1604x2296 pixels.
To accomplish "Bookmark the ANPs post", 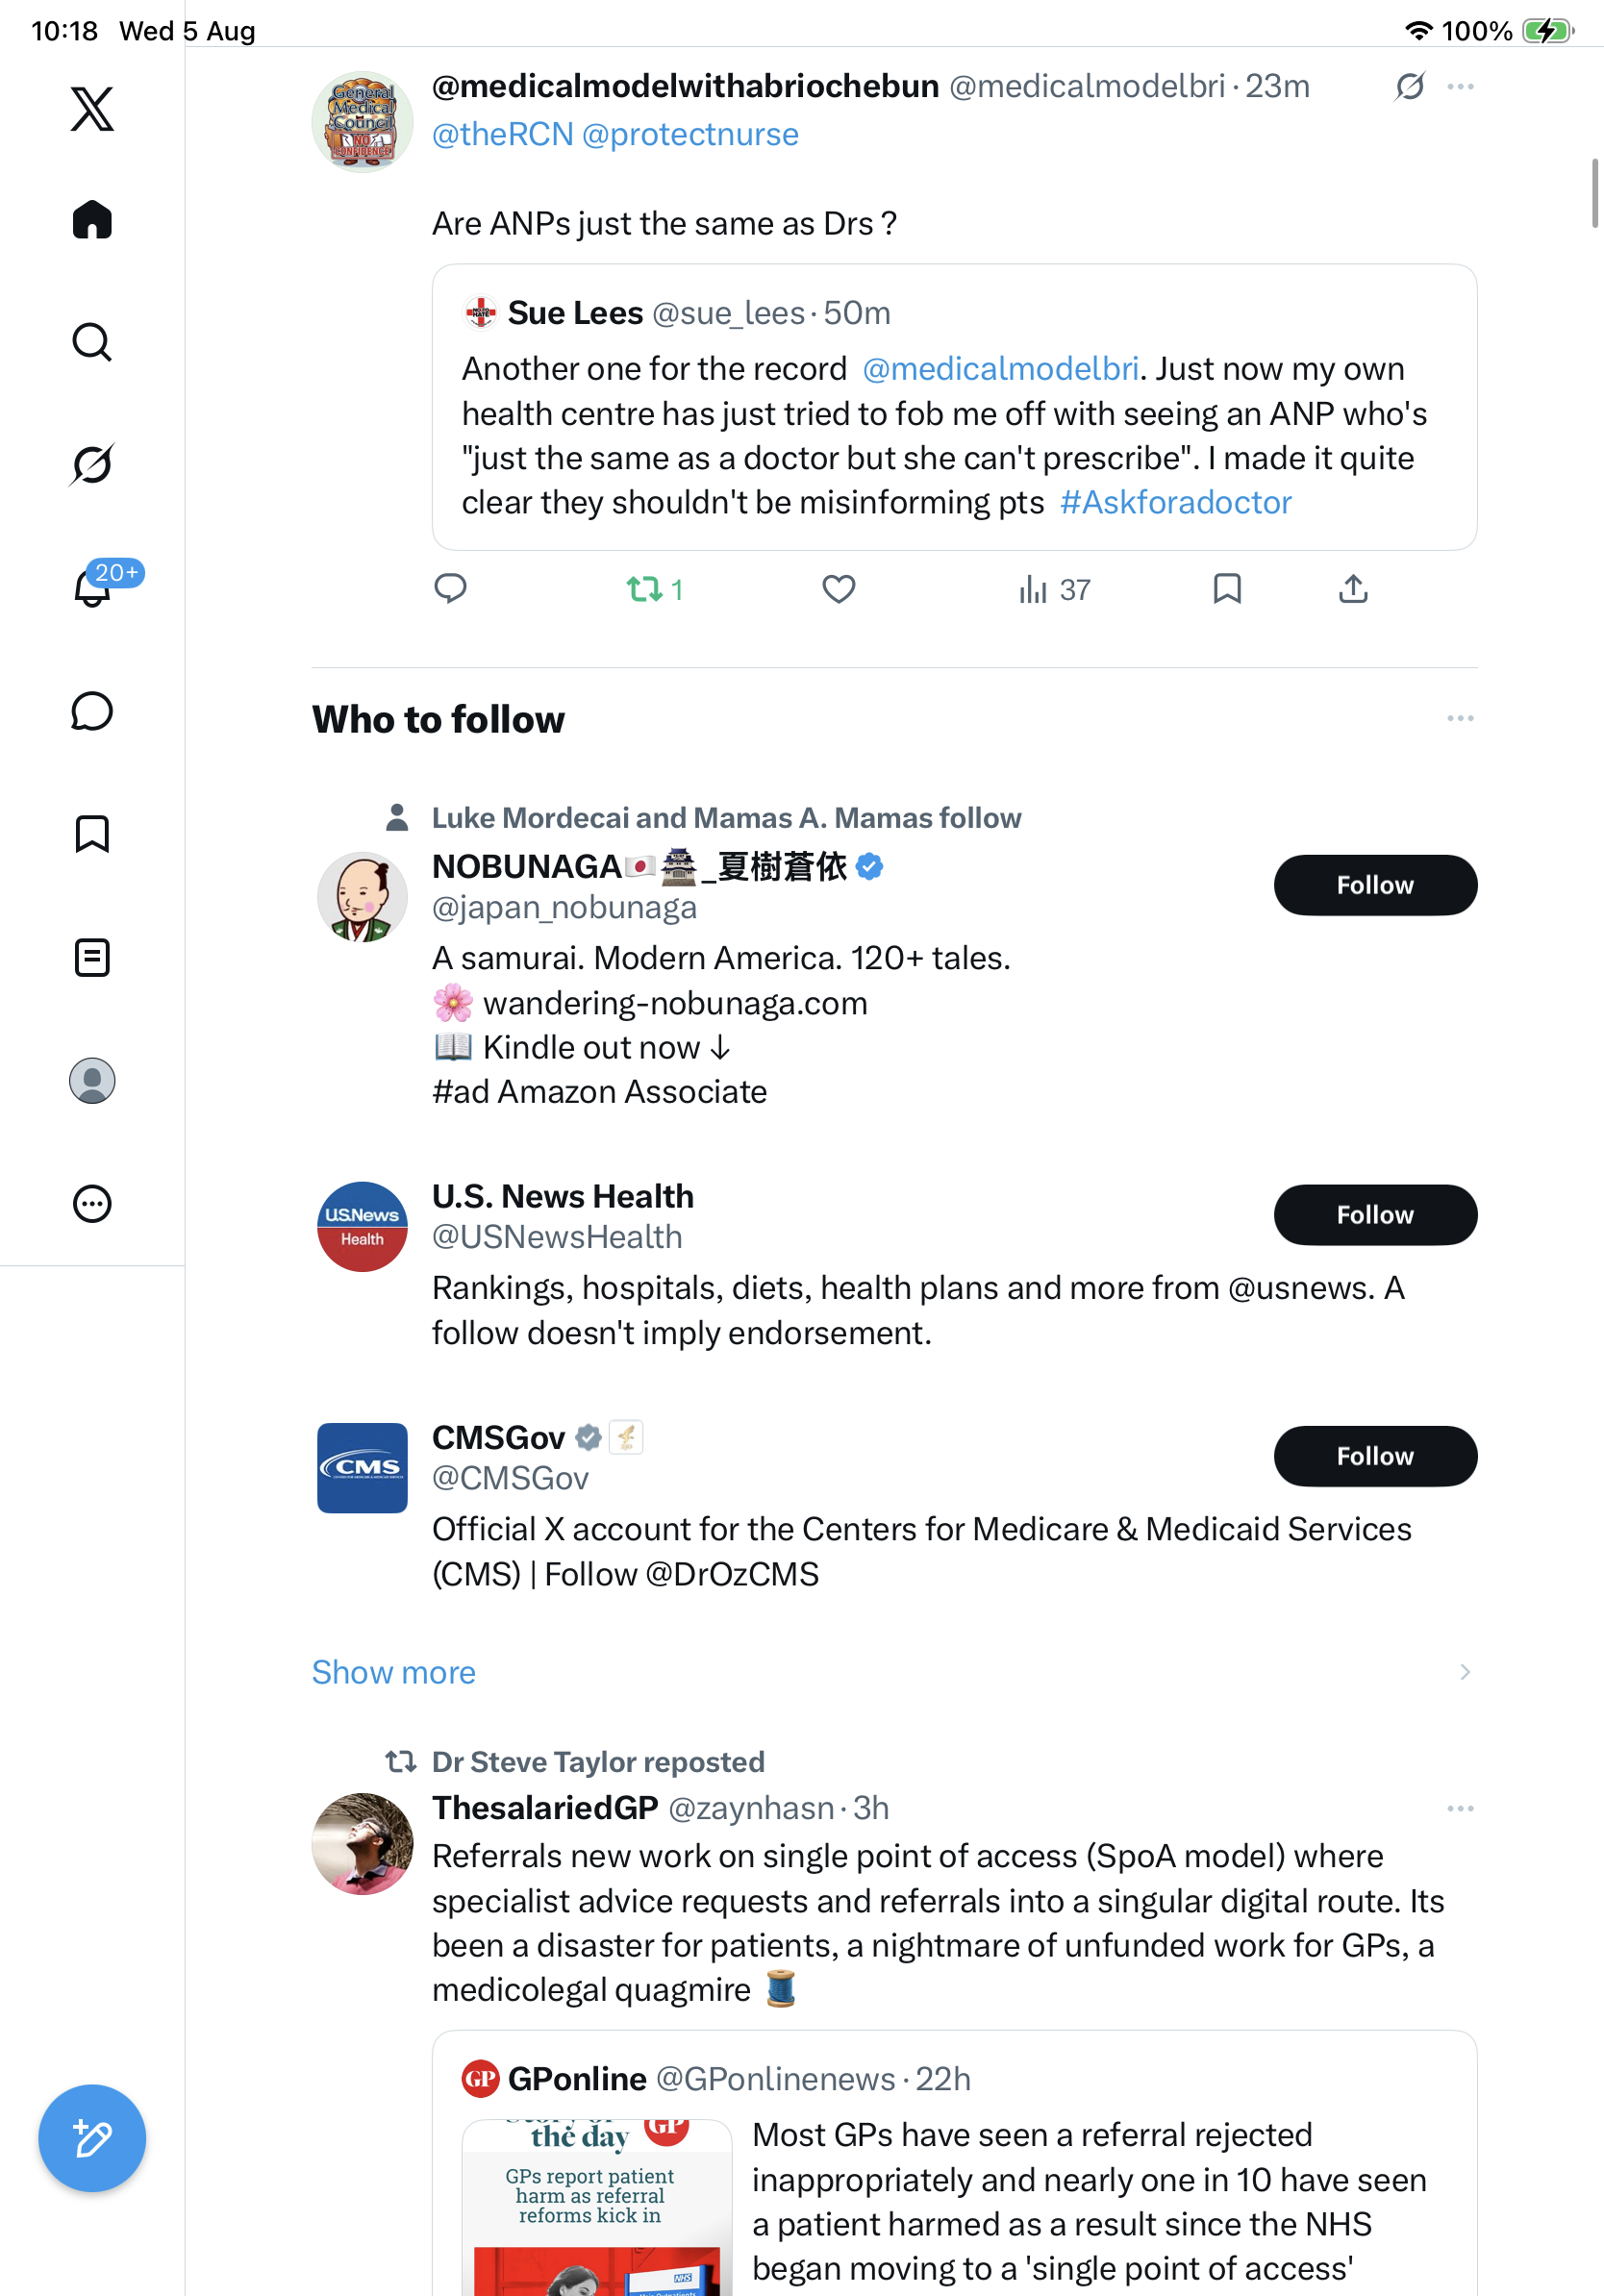I will [x=1227, y=589].
